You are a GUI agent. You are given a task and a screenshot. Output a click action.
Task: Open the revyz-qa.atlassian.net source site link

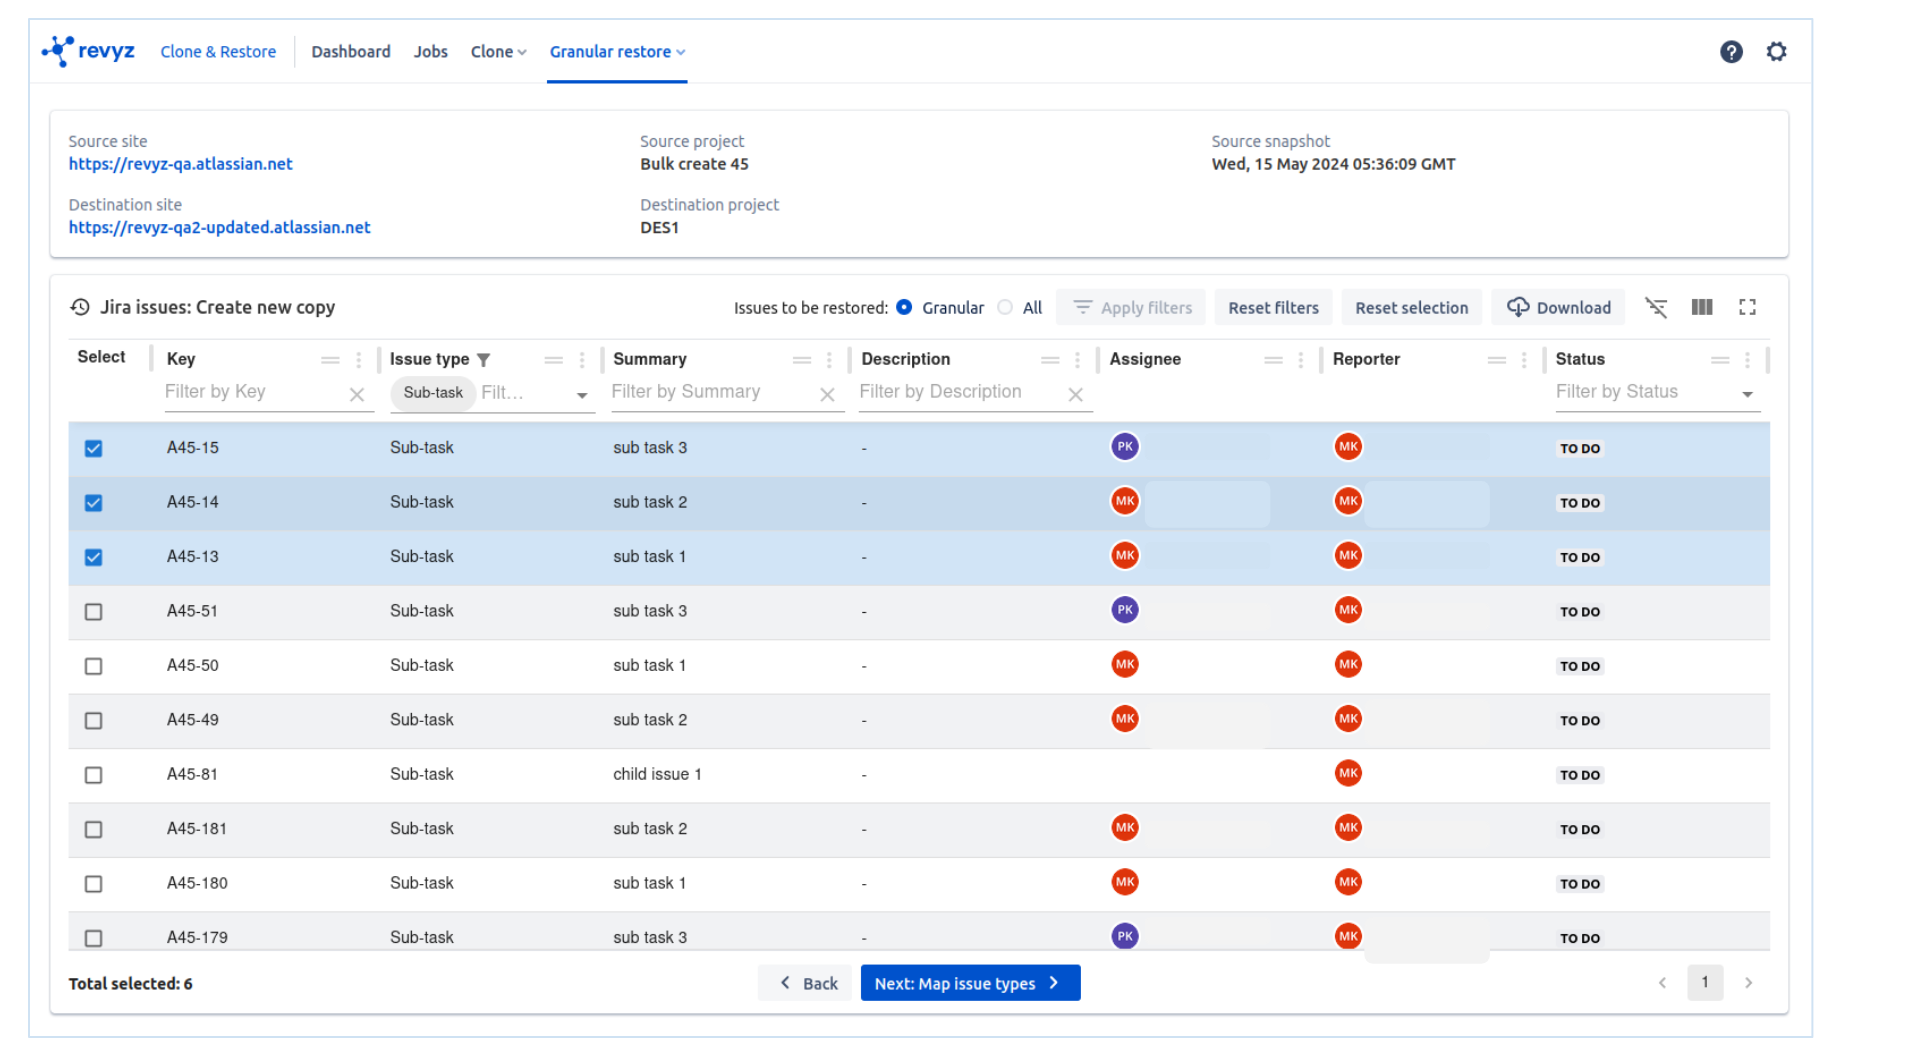click(x=180, y=164)
